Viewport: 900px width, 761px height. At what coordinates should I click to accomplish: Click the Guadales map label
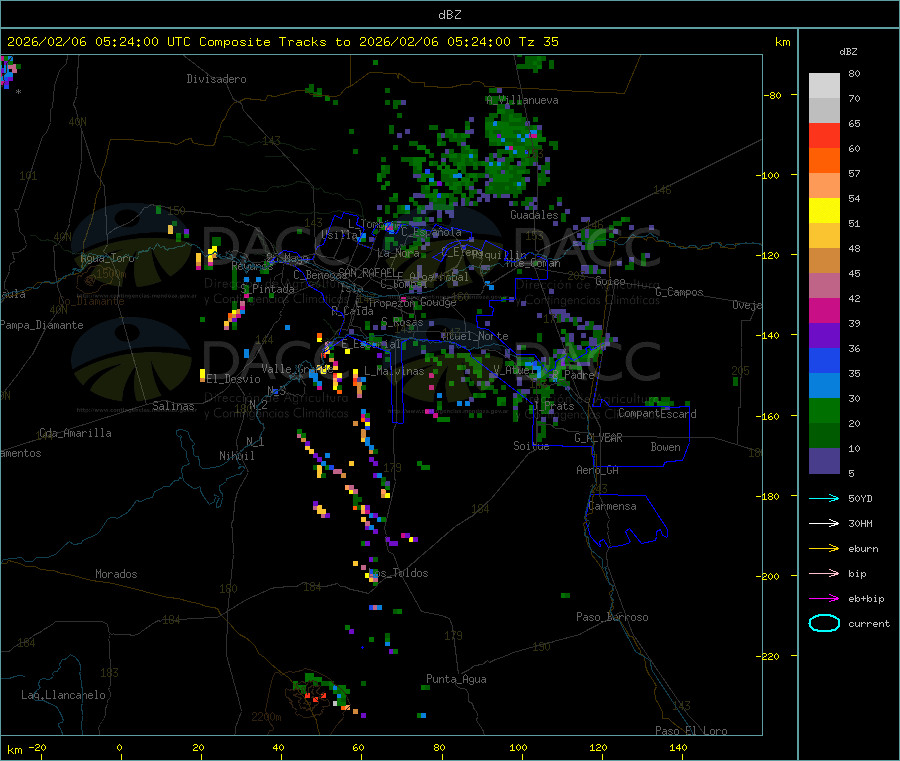(534, 215)
